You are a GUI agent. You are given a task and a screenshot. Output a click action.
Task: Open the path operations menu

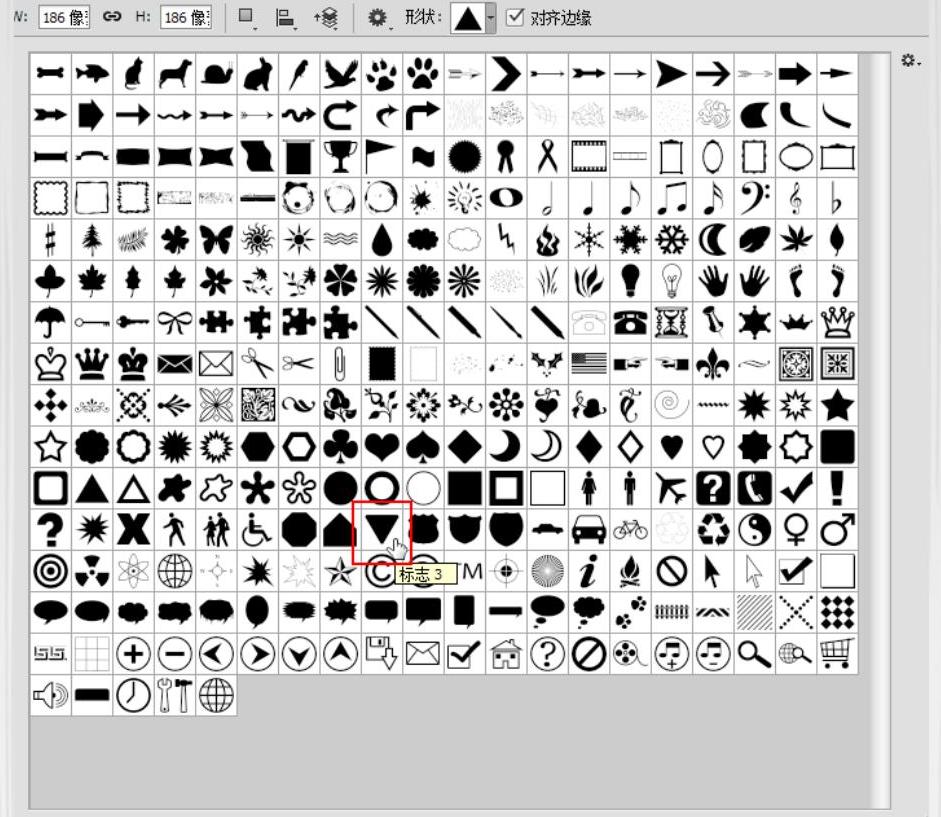tap(247, 17)
